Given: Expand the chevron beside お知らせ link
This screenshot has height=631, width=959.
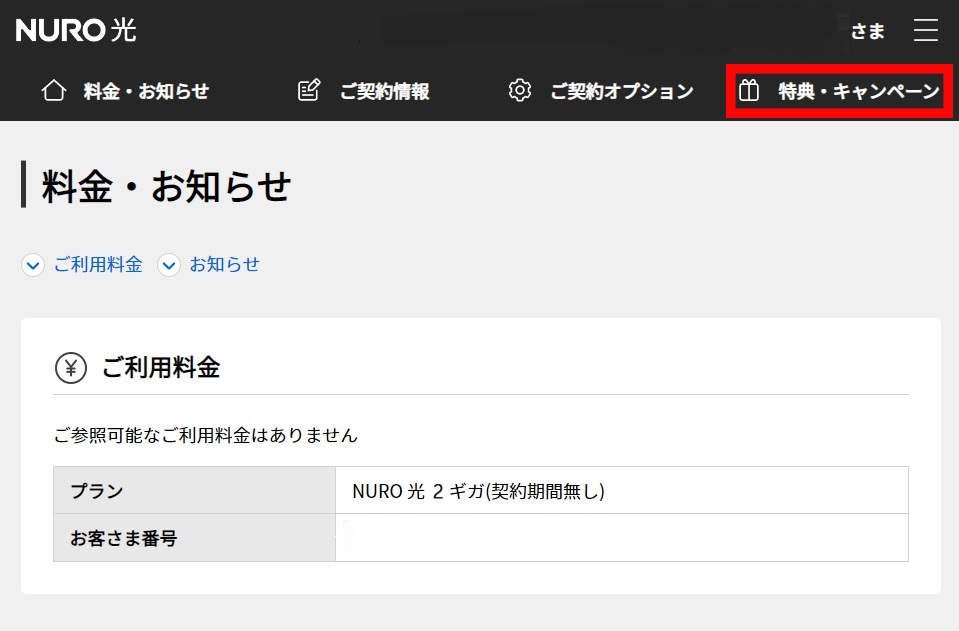Looking at the screenshot, I should click(169, 265).
